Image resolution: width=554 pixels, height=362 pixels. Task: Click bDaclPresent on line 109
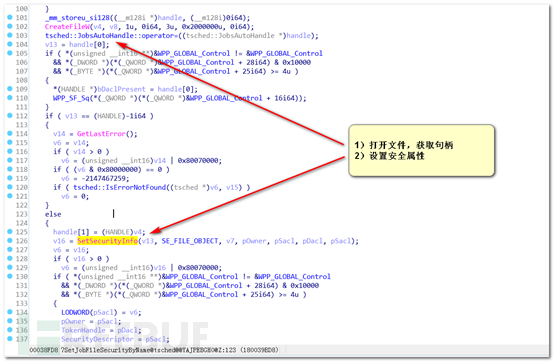(x=121, y=89)
